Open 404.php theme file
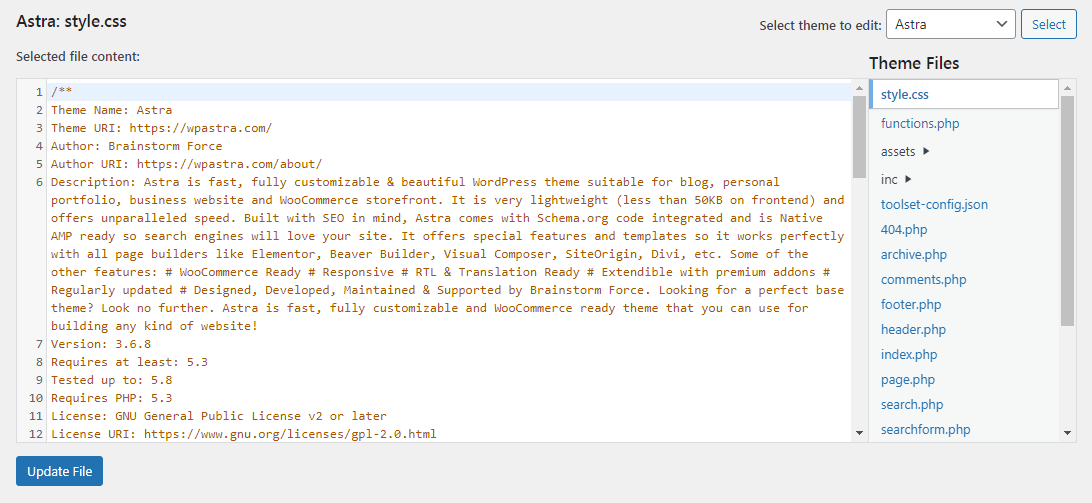Image resolution: width=1092 pixels, height=503 pixels. tap(904, 229)
